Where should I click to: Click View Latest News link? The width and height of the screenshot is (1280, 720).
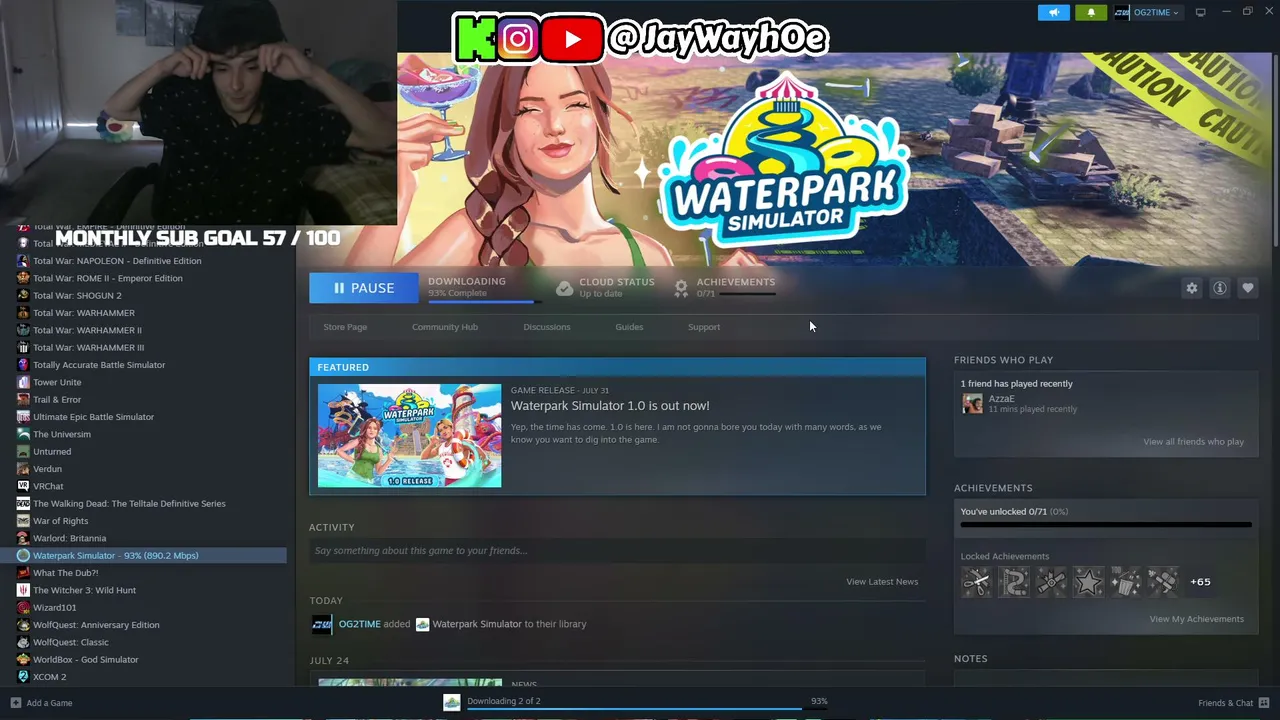pos(882,582)
